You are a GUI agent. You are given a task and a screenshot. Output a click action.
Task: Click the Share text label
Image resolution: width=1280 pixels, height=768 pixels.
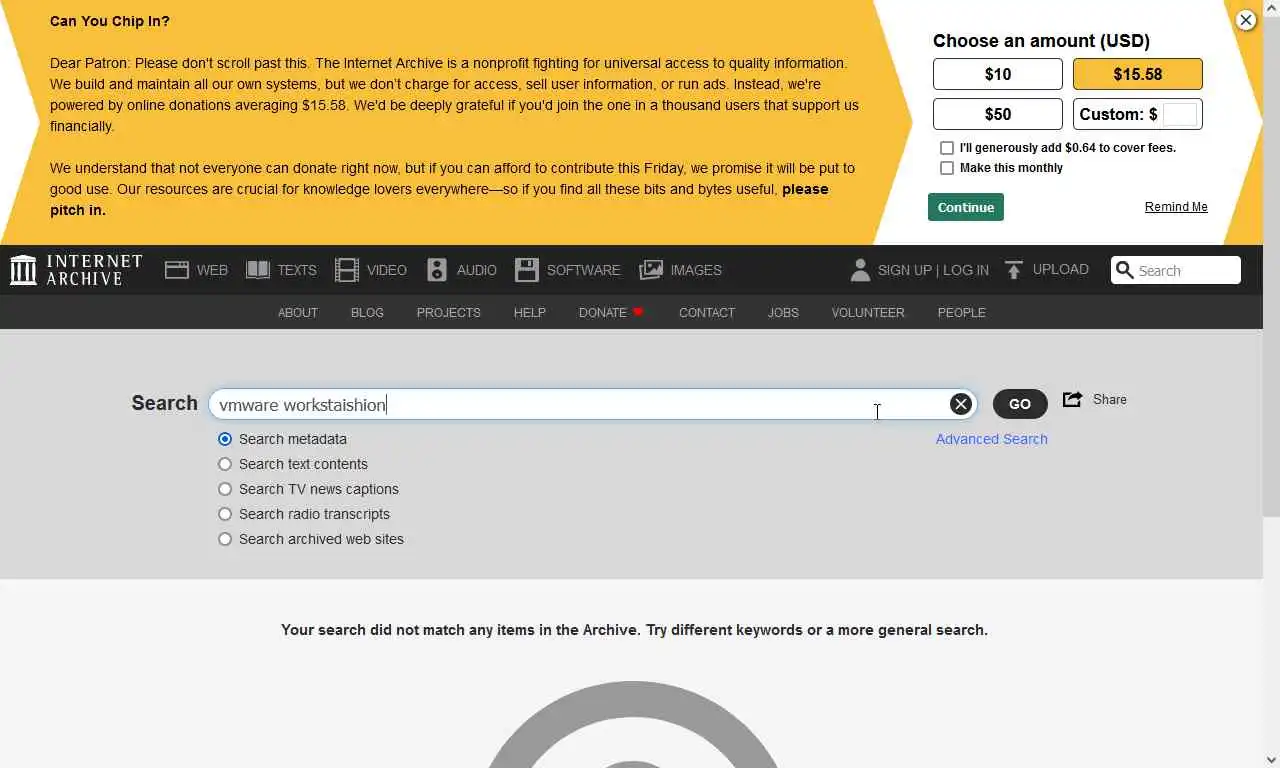tap(1110, 399)
